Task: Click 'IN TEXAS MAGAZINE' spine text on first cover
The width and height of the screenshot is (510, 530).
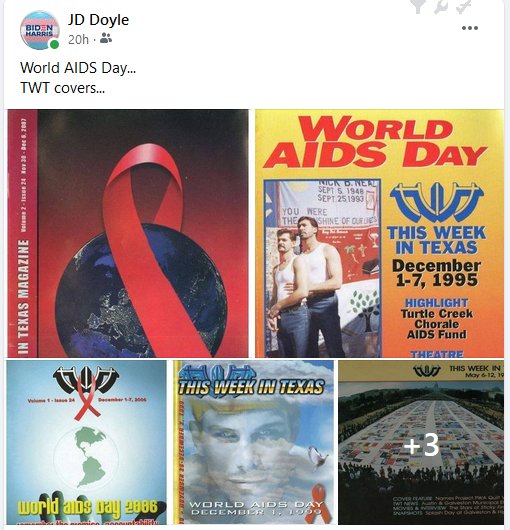Action: 23,297
